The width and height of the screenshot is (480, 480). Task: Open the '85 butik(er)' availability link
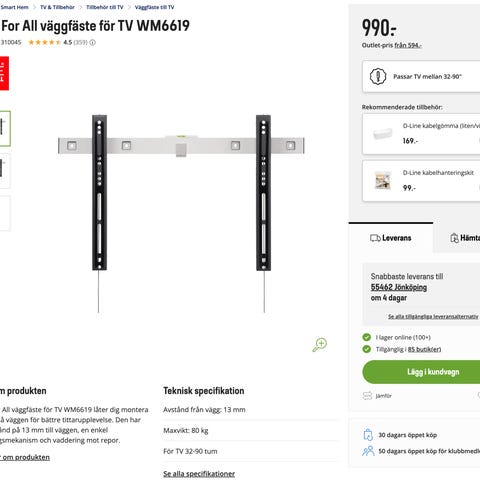point(424,349)
